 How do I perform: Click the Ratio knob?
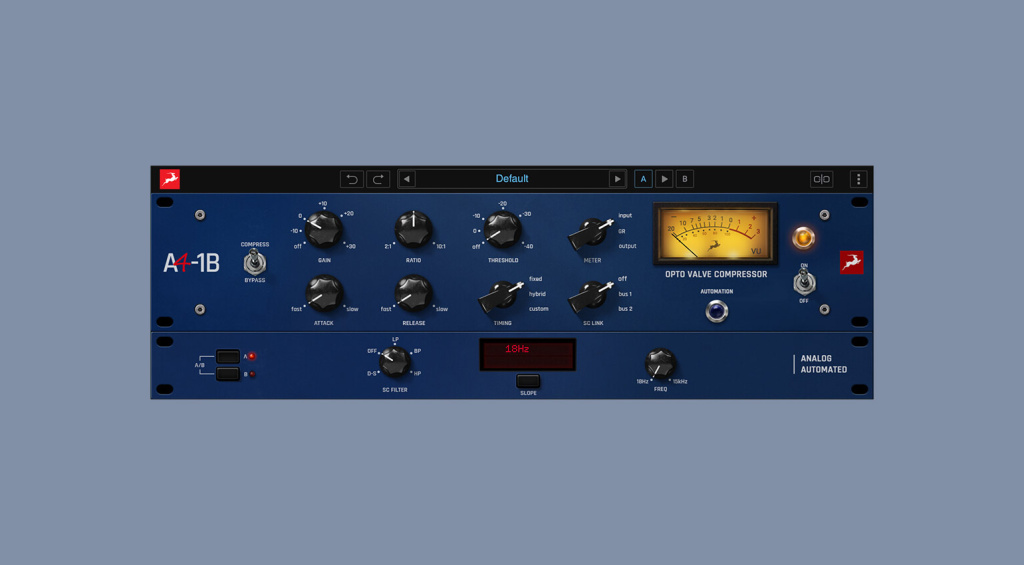pyautogui.click(x=413, y=229)
